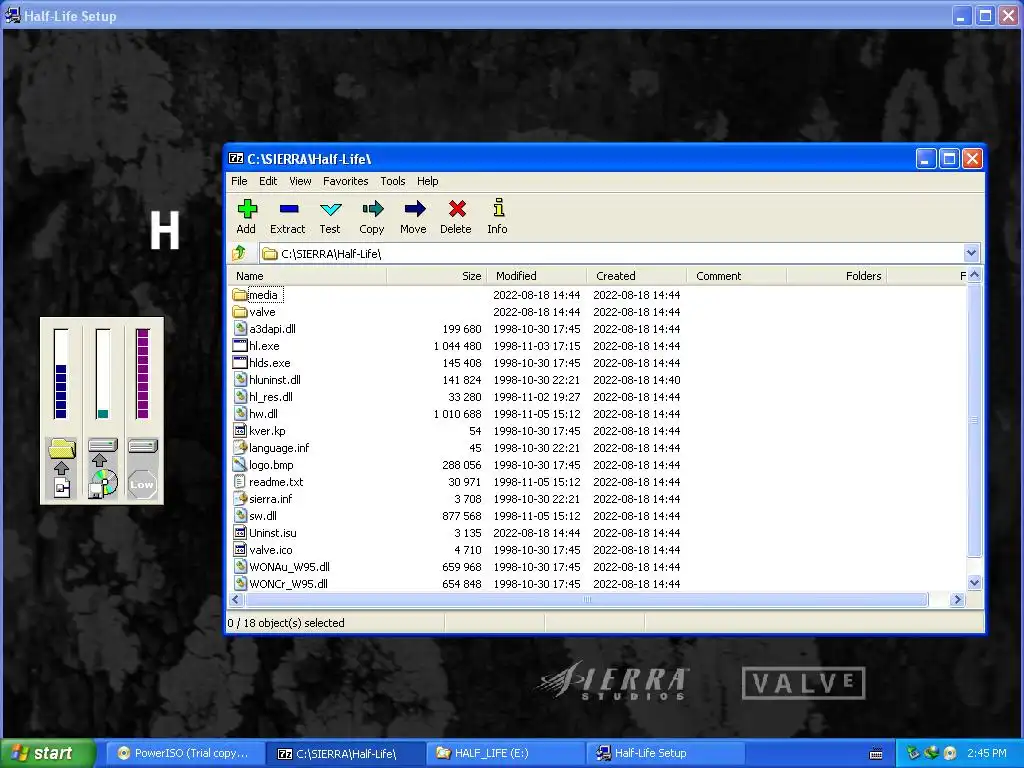Click the Low priority icon in setup panel
Screen dimensions: 1024x768
click(142, 484)
